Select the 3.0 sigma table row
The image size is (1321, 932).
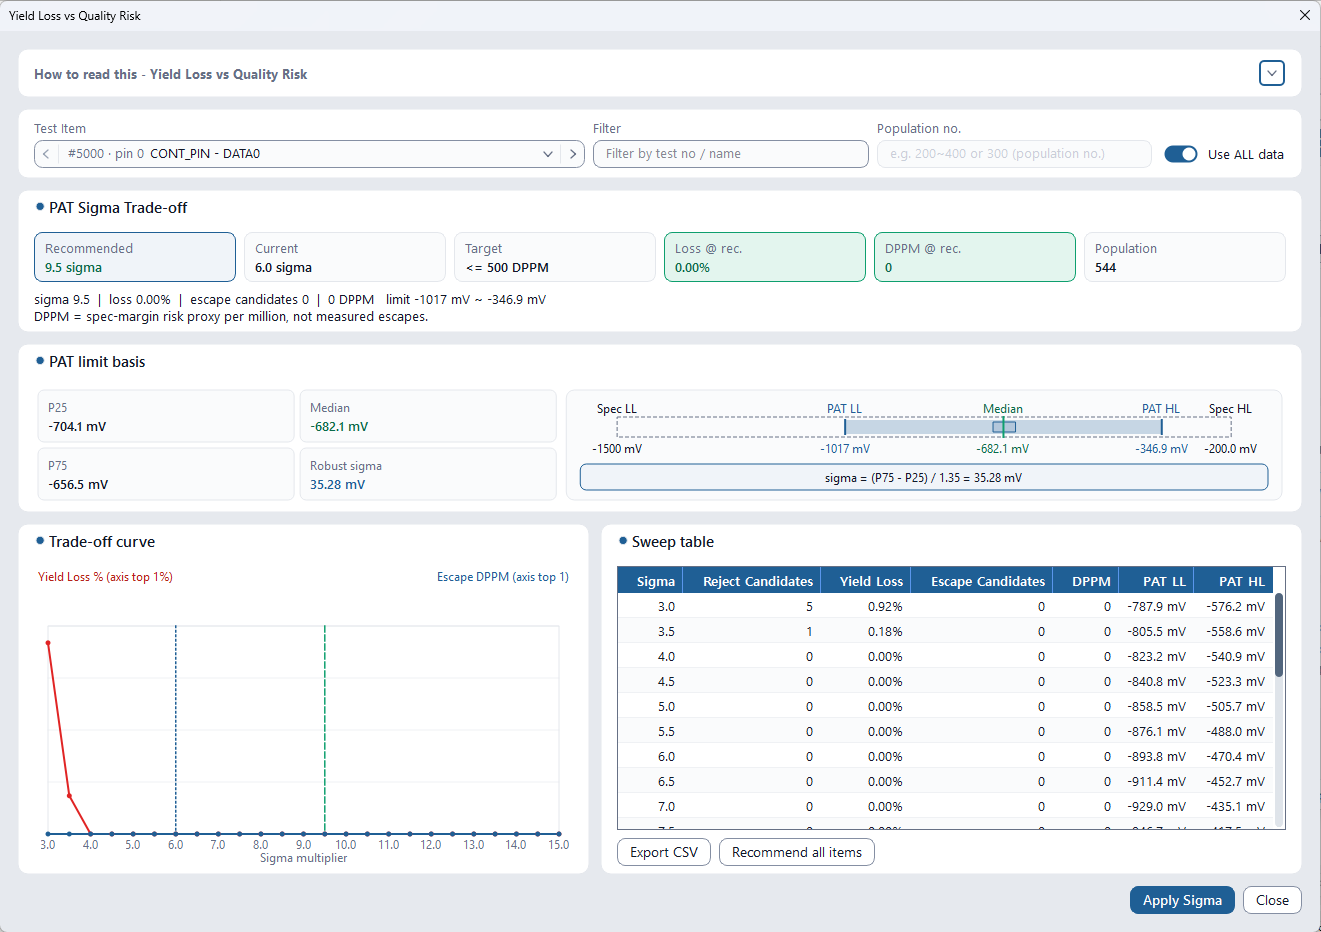(945, 607)
